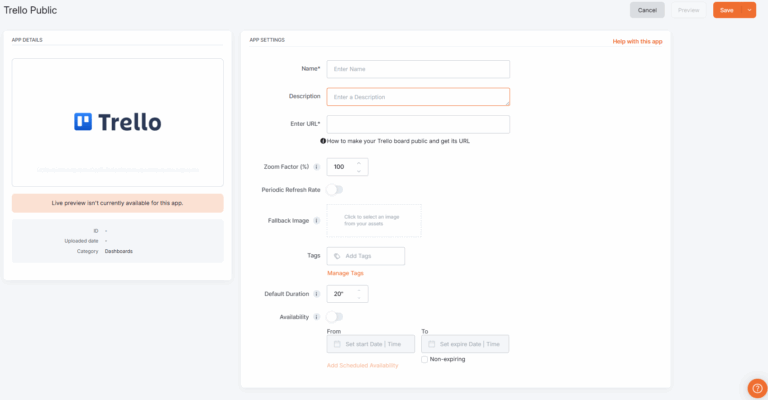Focus the Description text area
This screenshot has width=768, height=400.
[x=418, y=97]
